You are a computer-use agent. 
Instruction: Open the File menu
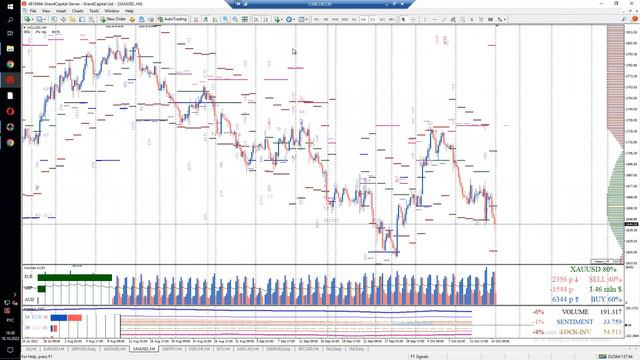pos(33,11)
